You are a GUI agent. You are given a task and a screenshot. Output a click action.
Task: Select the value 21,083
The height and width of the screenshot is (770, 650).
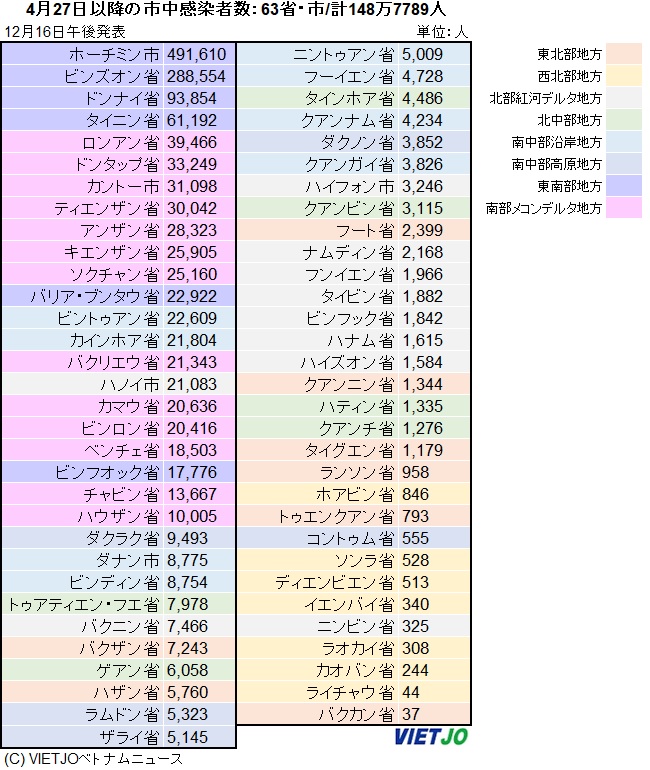point(192,385)
